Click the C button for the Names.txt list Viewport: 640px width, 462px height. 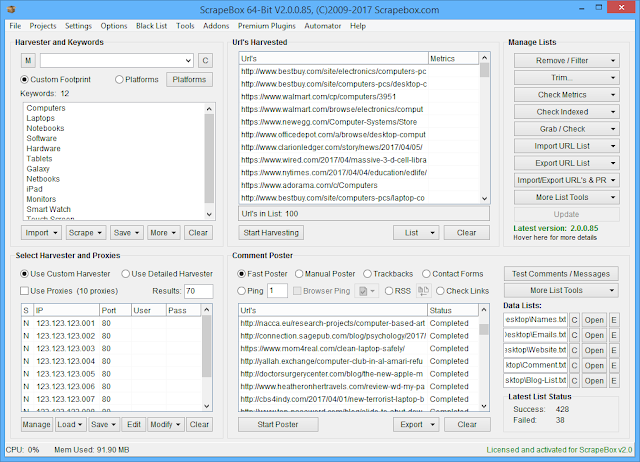[574, 320]
